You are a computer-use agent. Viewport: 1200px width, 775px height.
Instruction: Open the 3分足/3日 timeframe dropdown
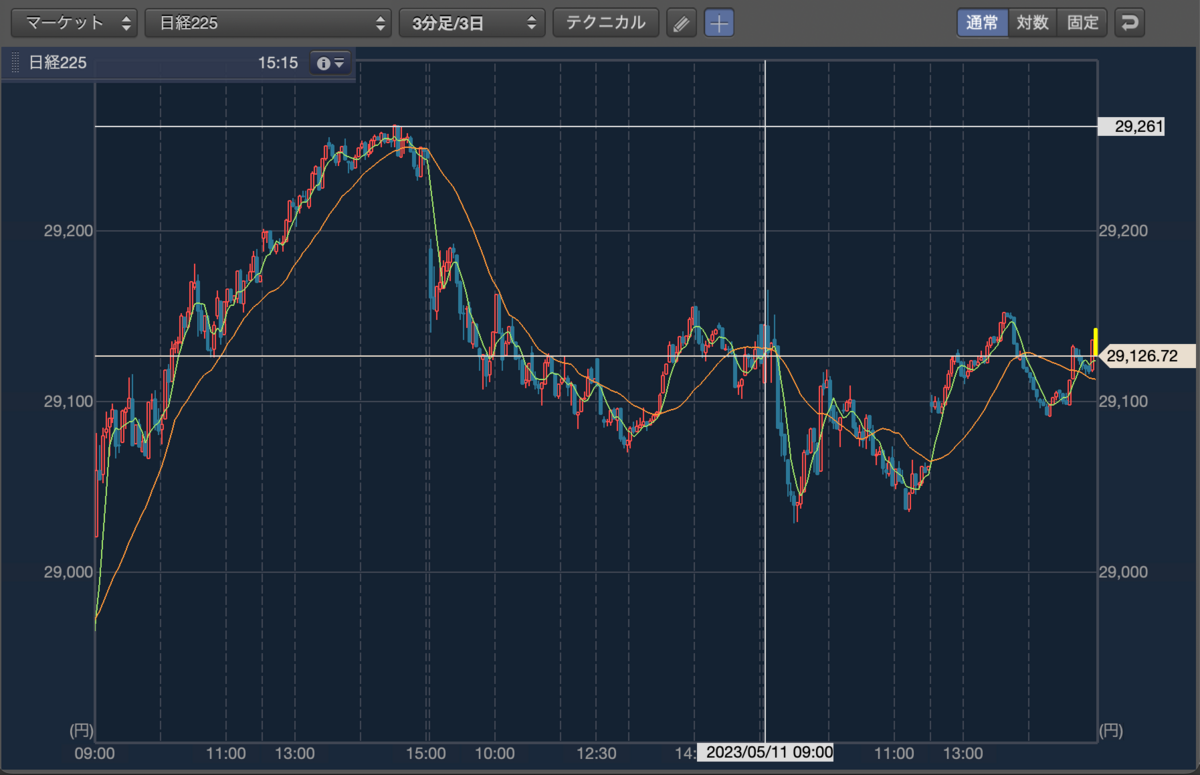(472, 23)
